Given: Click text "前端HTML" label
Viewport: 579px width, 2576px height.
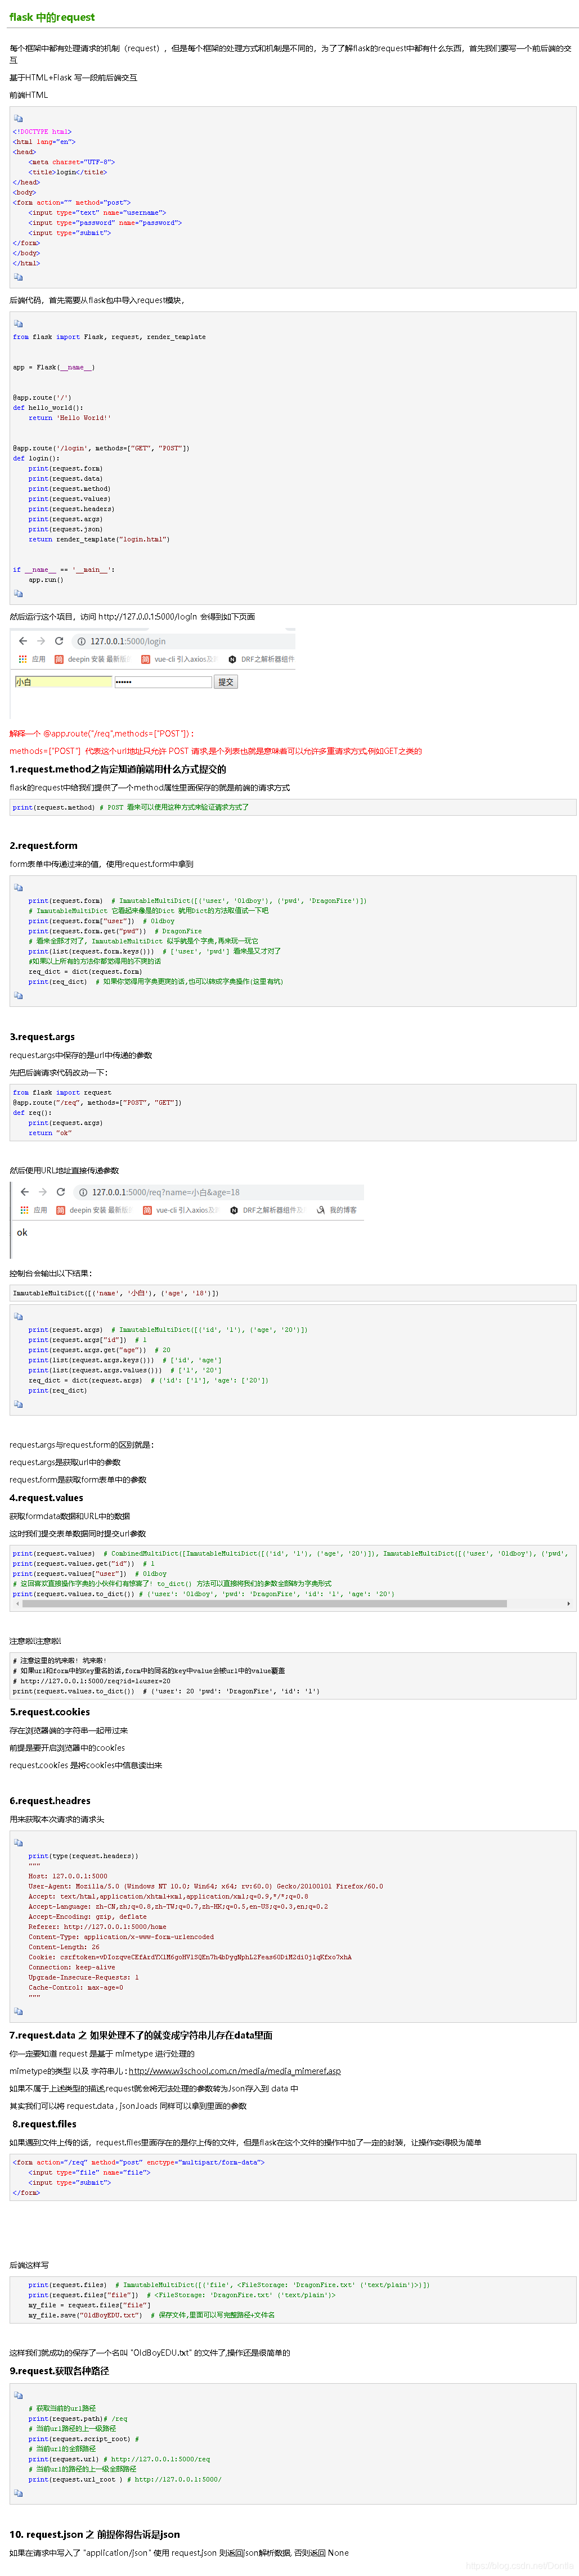Looking at the screenshot, I should coord(29,95).
